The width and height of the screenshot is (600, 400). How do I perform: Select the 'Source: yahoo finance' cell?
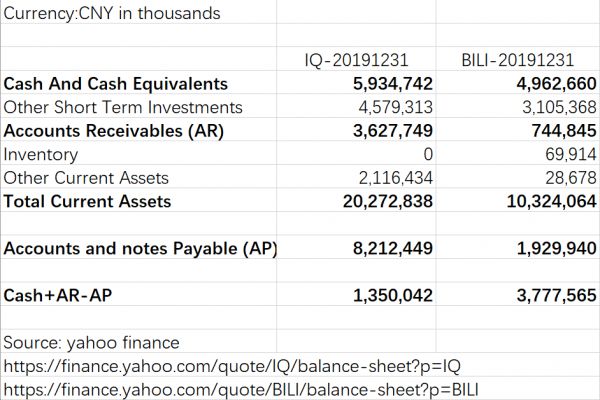click(x=94, y=342)
